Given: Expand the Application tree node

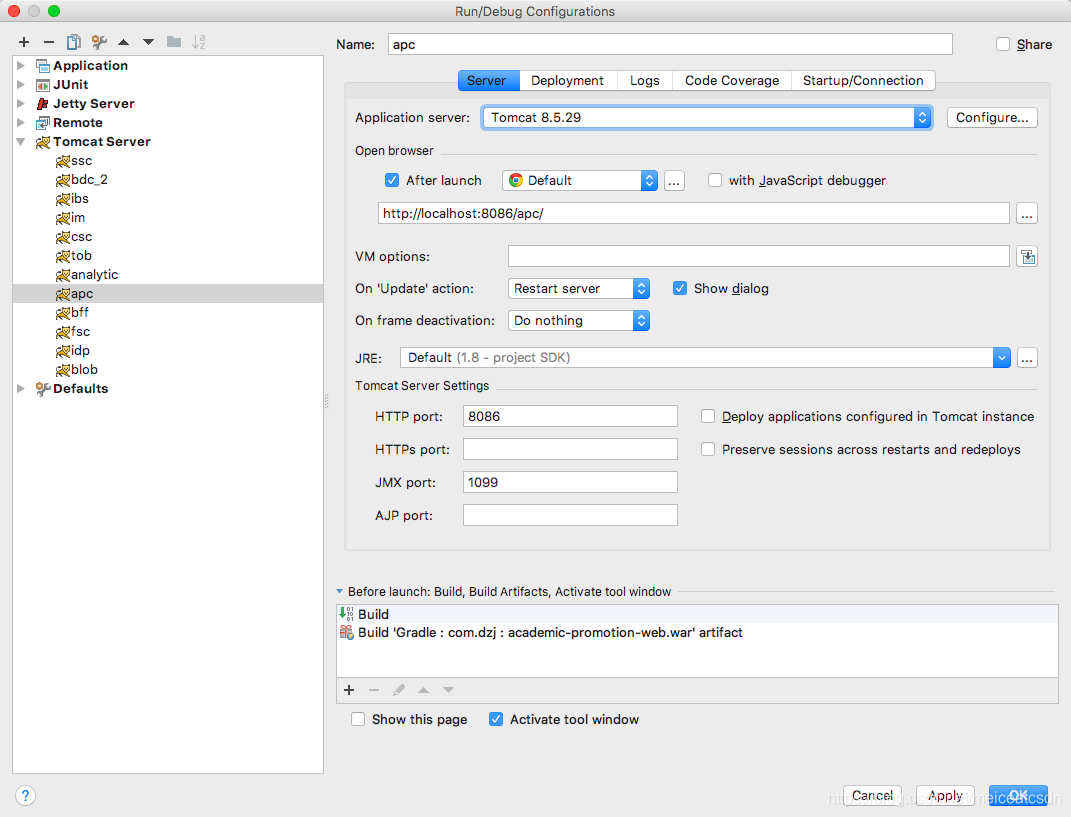Looking at the screenshot, I should tap(21, 66).
